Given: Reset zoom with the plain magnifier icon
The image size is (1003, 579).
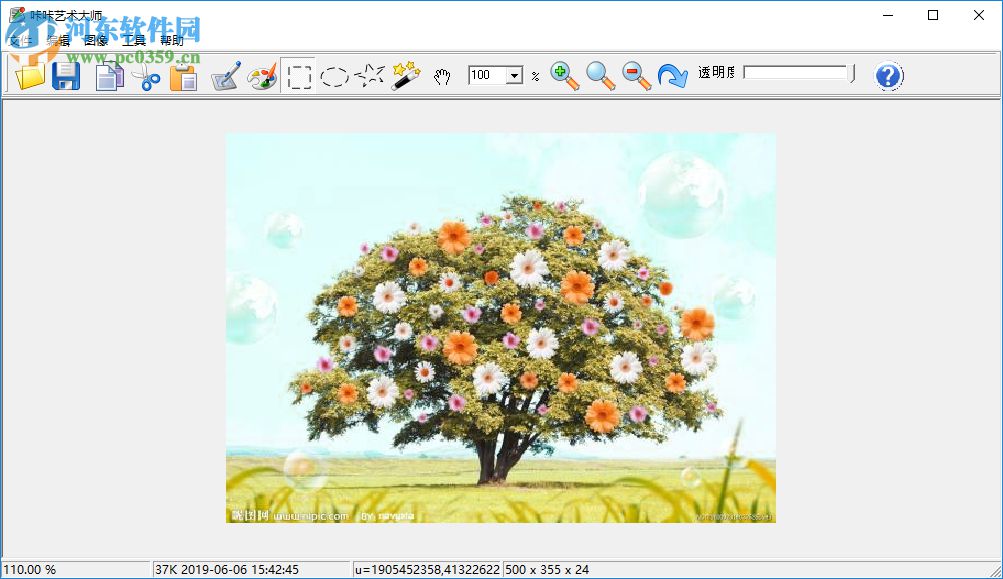Looking at the screenshot, I should (x=601, y=75).
